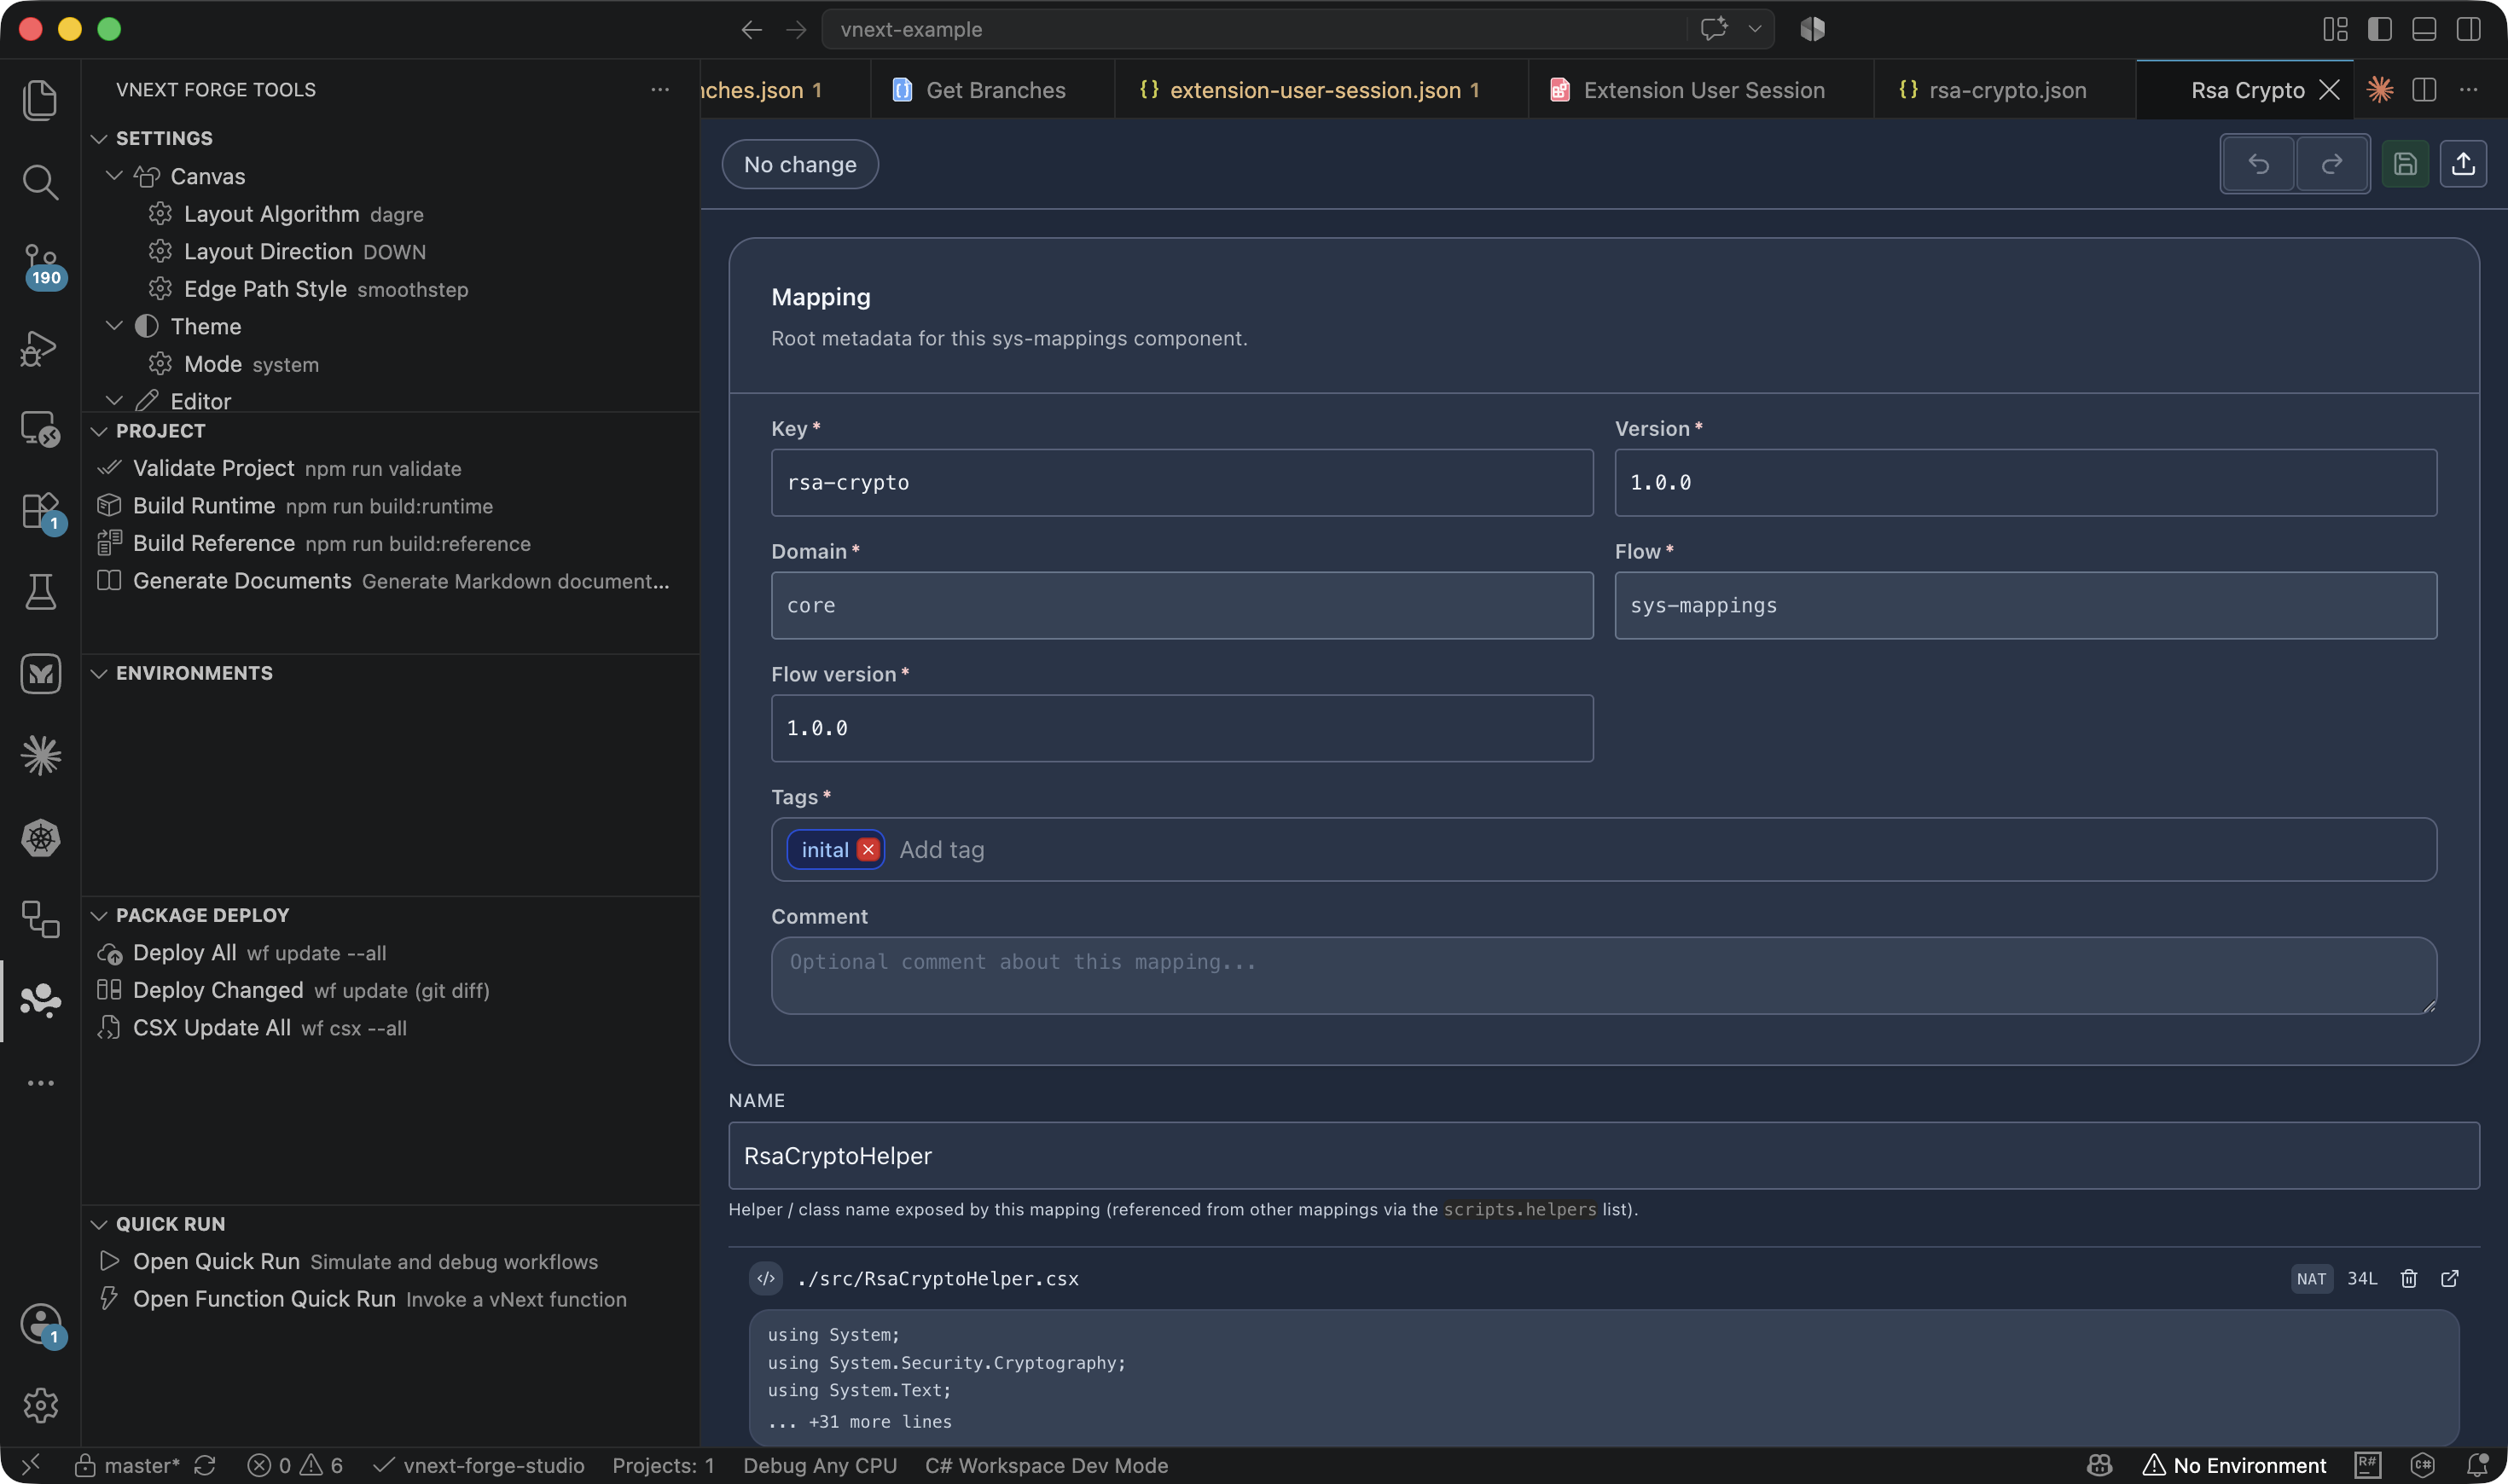Open the Testing flask view
2508x1484 pixels.
tap(40, 592)
